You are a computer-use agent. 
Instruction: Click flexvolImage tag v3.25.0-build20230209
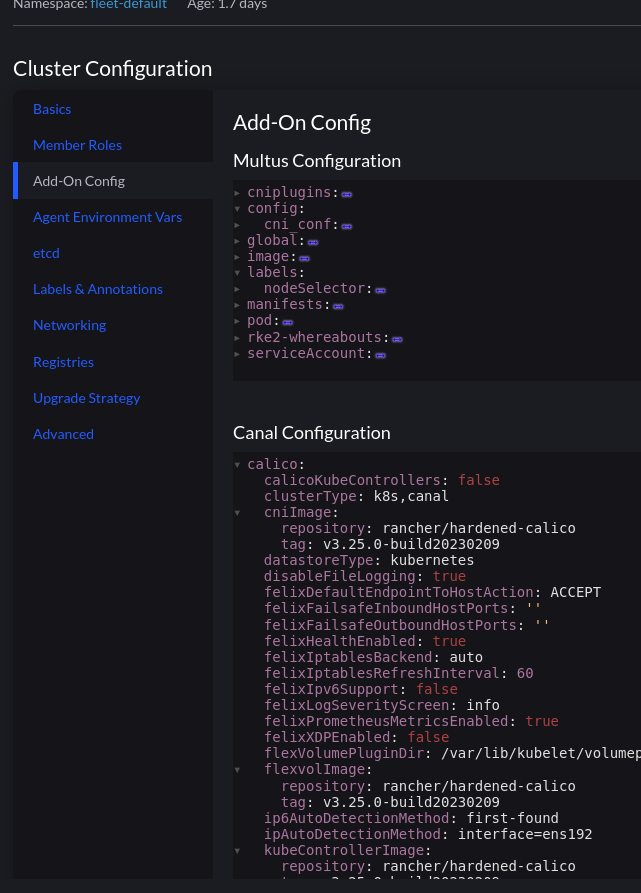412,802
